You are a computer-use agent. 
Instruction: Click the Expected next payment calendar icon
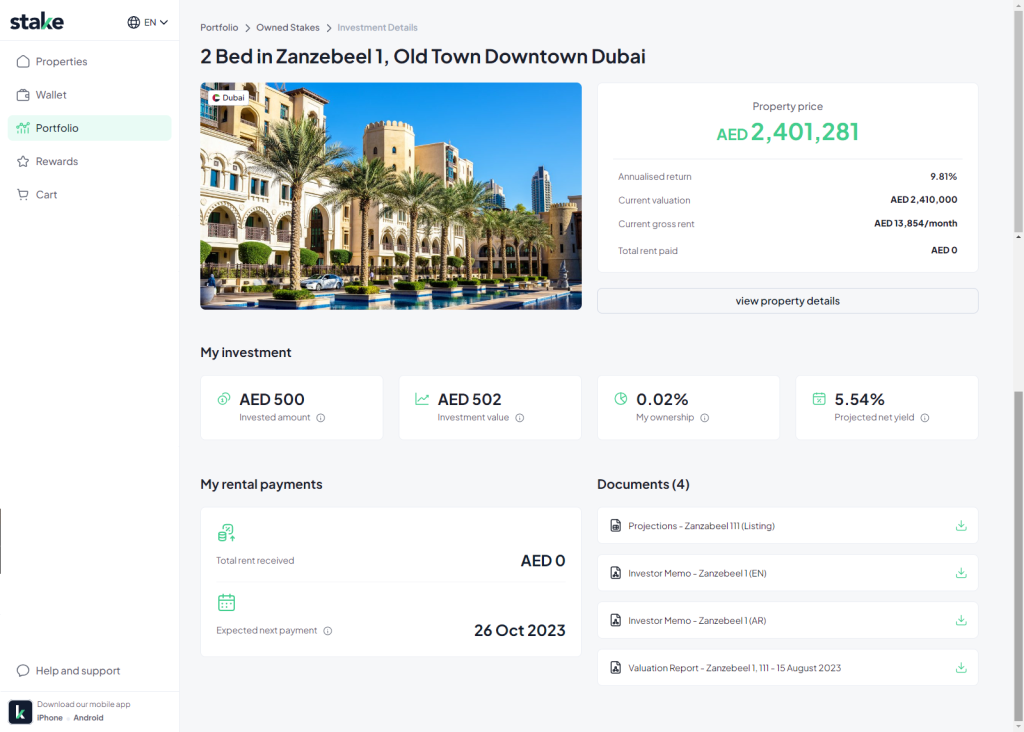pyautogui.click(x=226, y=603)
